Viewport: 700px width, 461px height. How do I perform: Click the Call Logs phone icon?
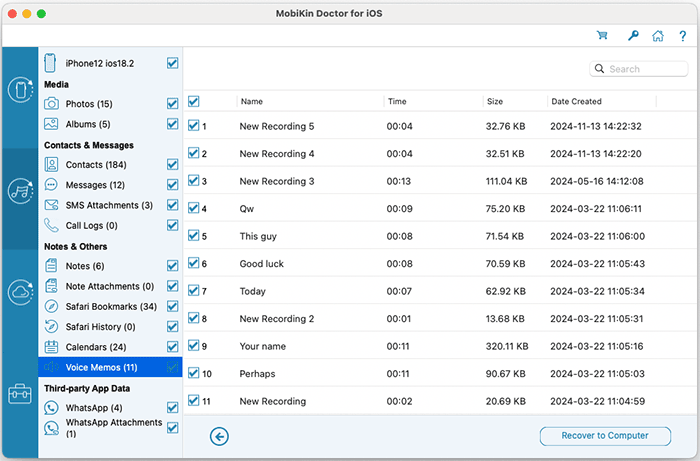tap(51, 225)
